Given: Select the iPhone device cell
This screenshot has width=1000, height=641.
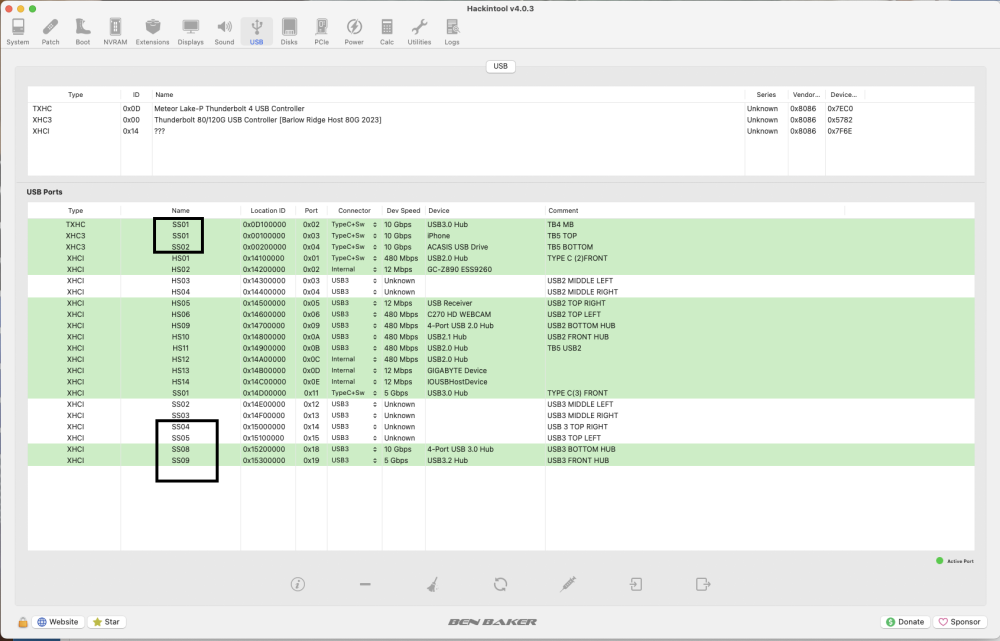Looking at the screenshot, I should 439,236.
